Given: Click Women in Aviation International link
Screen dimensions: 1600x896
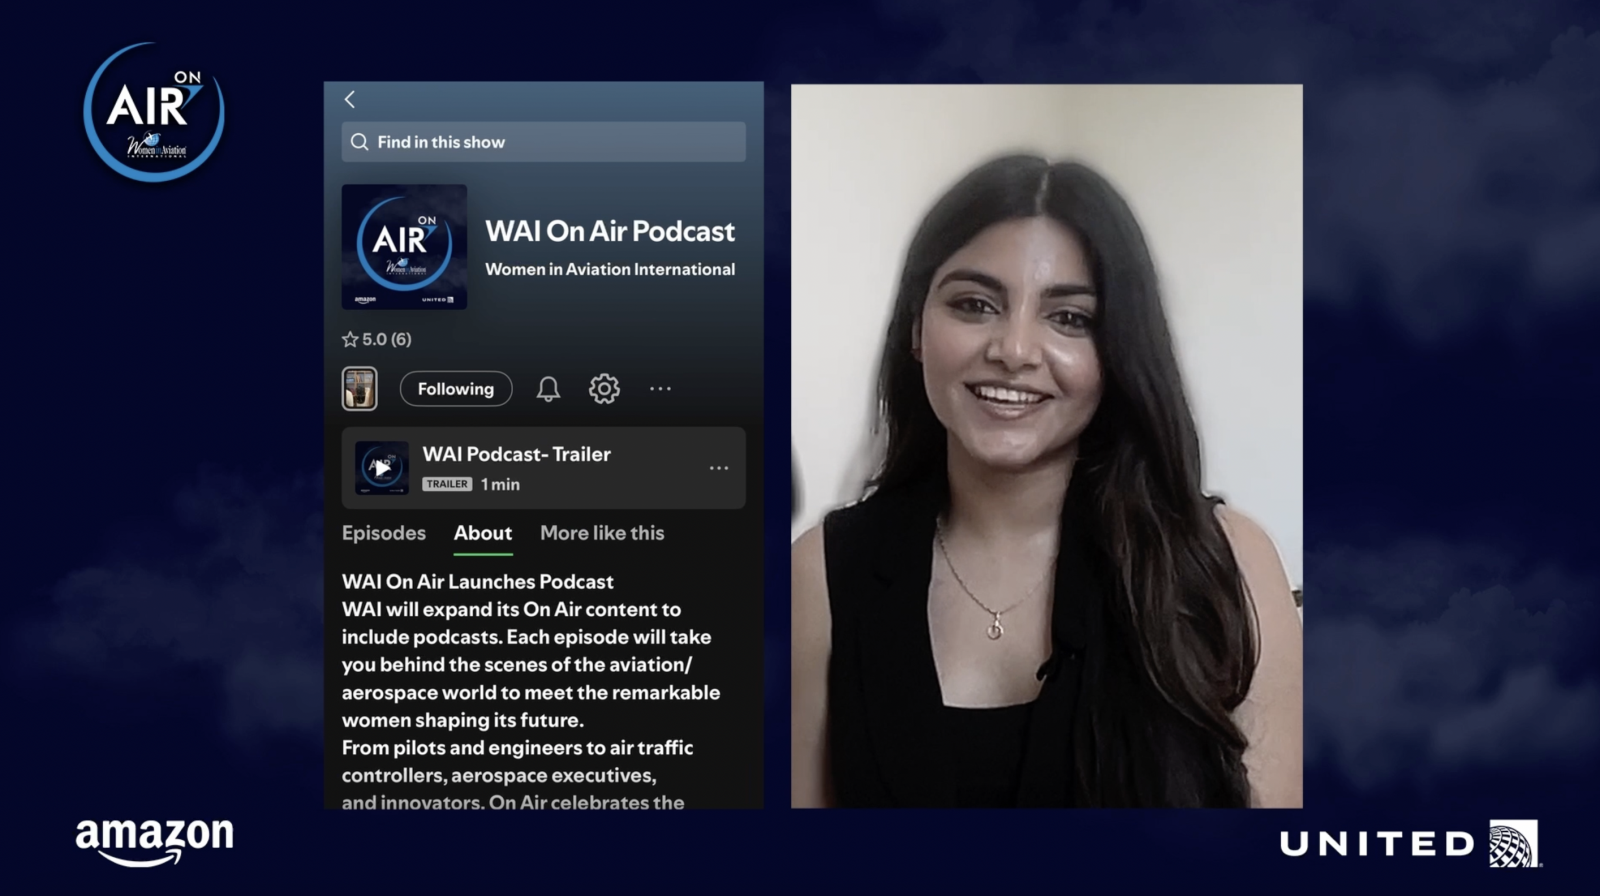Looking at the screenshot, I should pyautogui.click(x=610, y=269).
